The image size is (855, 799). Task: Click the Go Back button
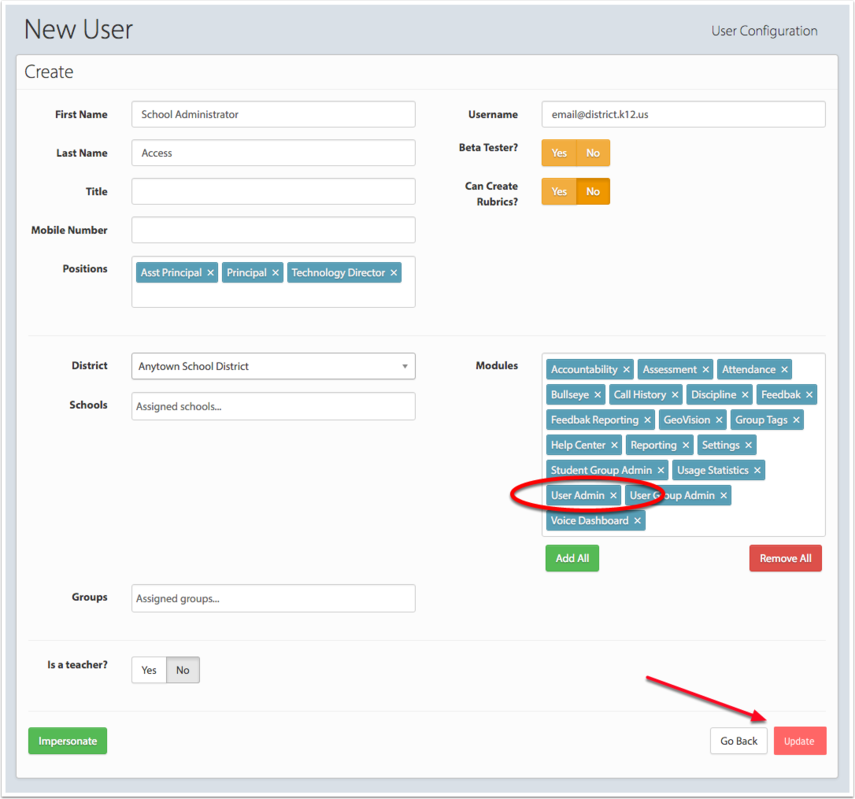tap(739, 741)
